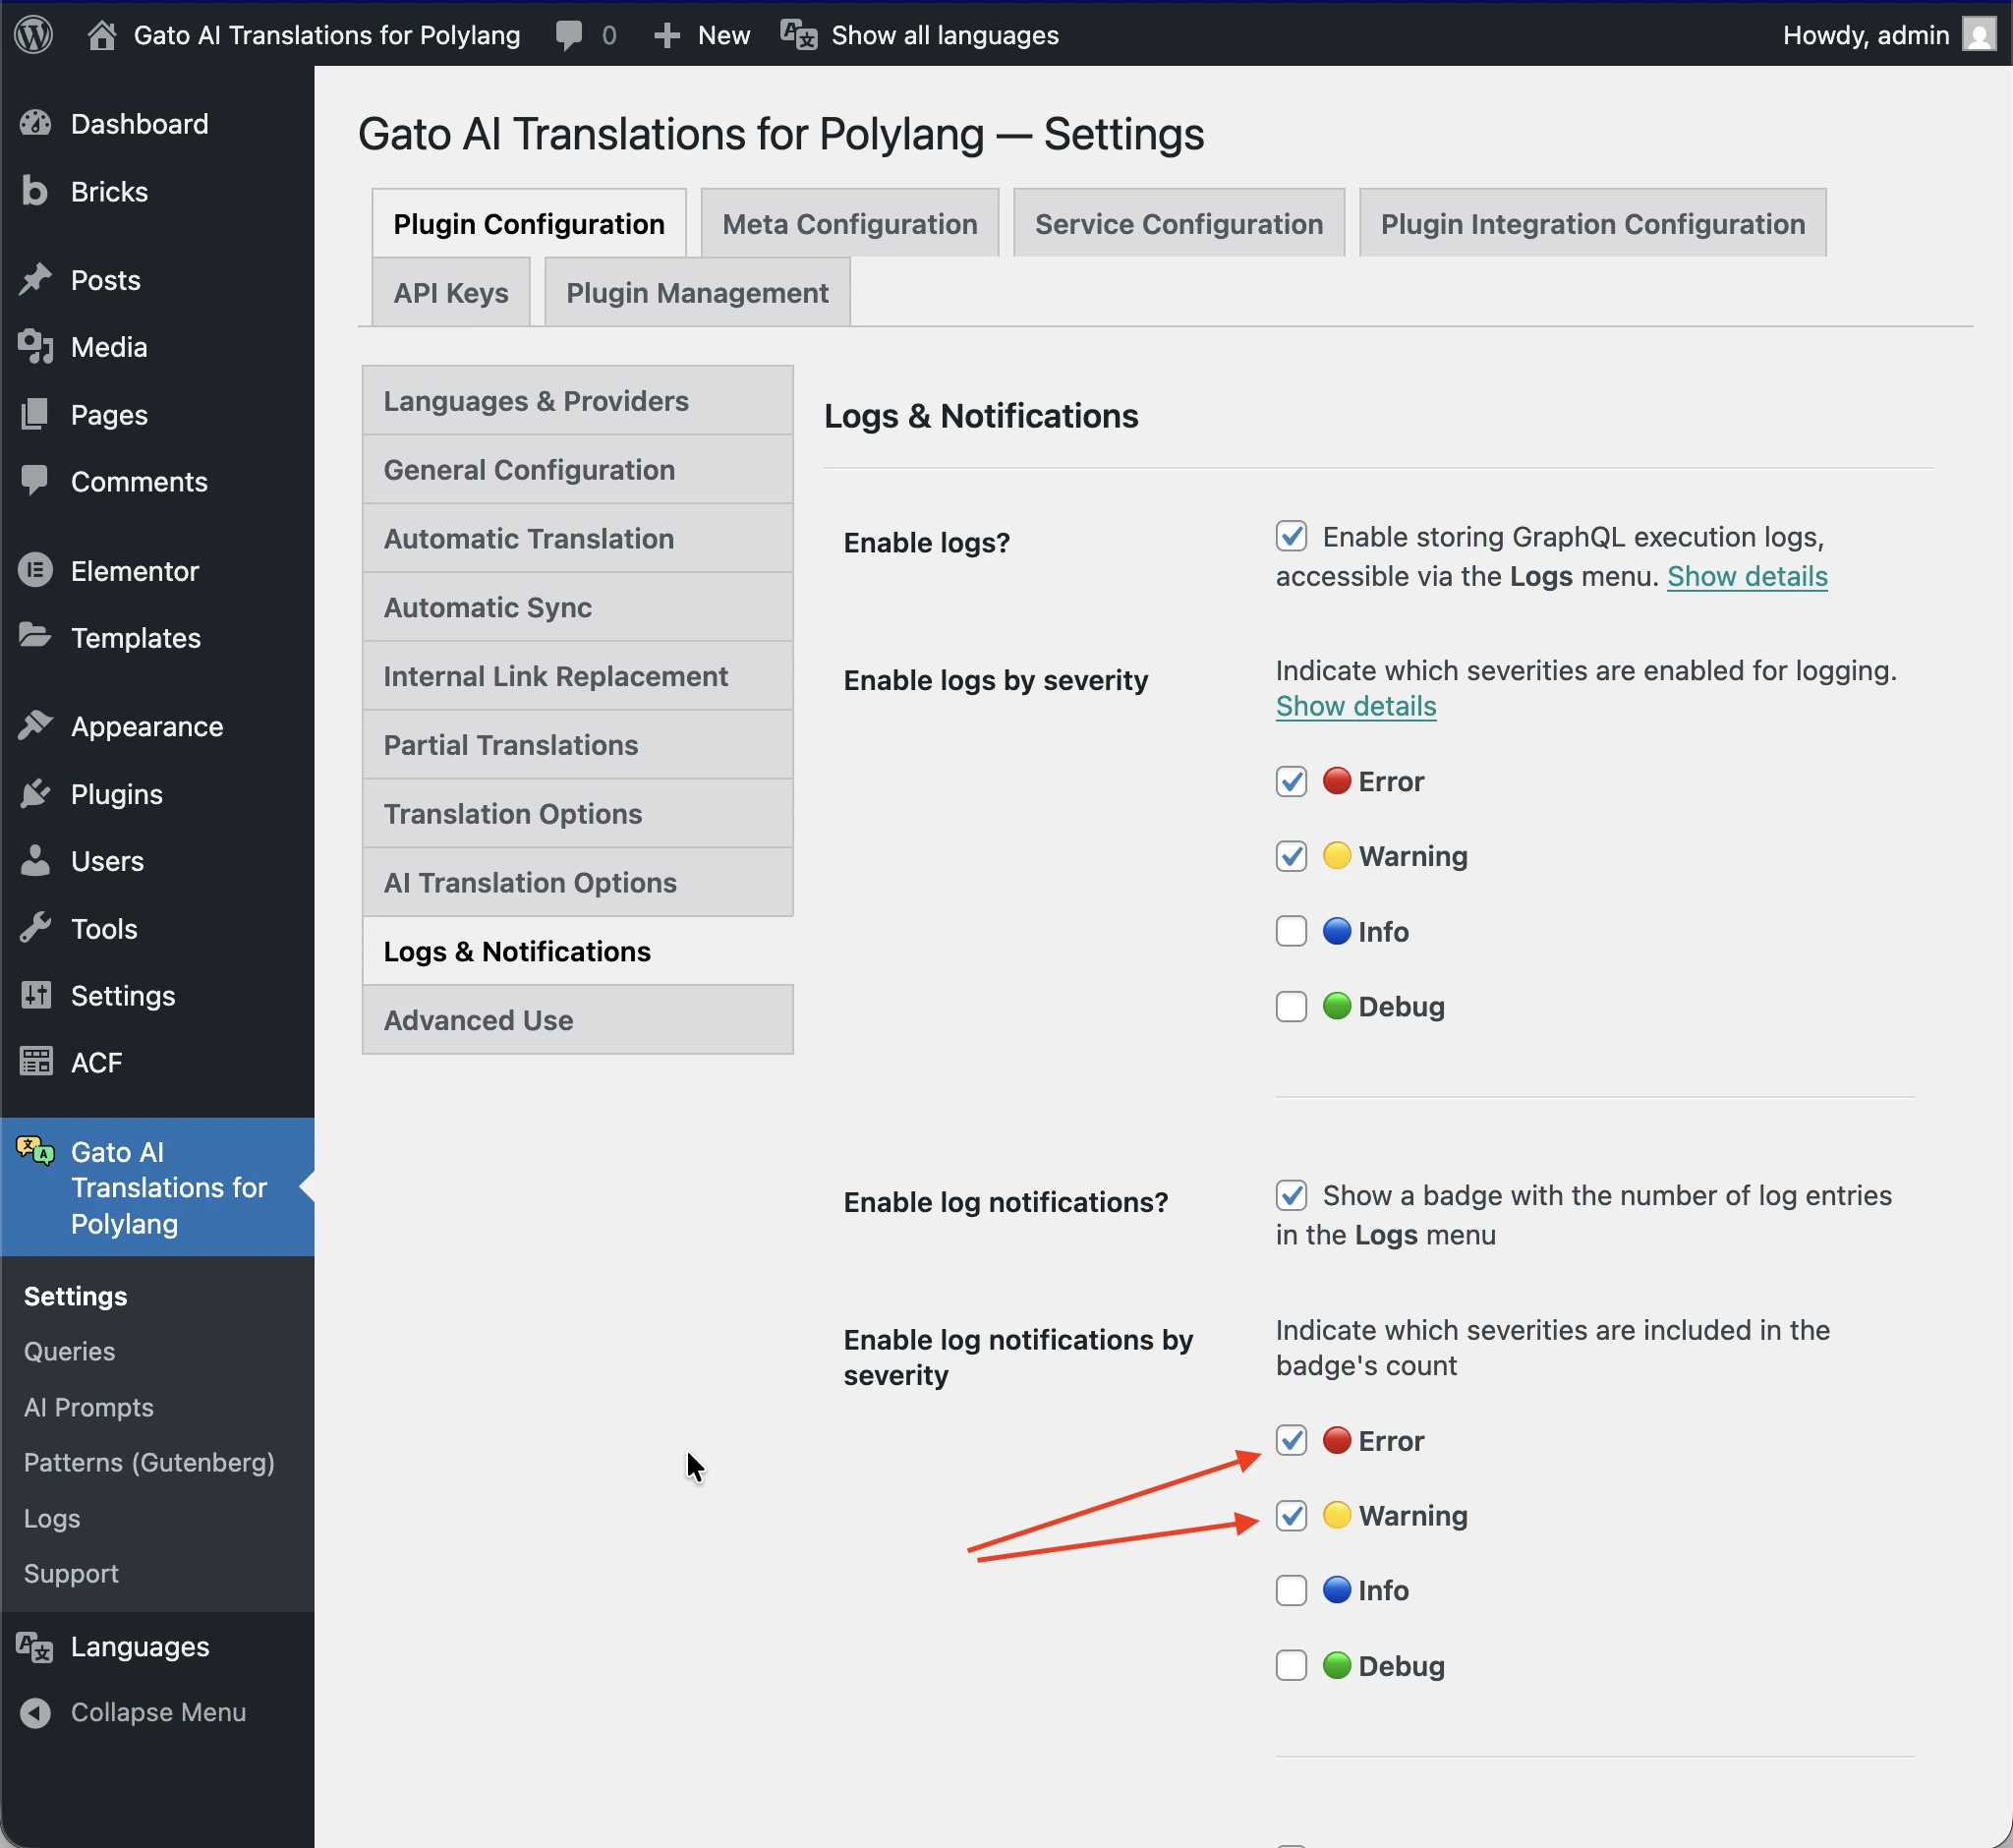Enable Debug severity in badge count
This screenshot has height=1848, width=2013.
coord(1291,1665)
